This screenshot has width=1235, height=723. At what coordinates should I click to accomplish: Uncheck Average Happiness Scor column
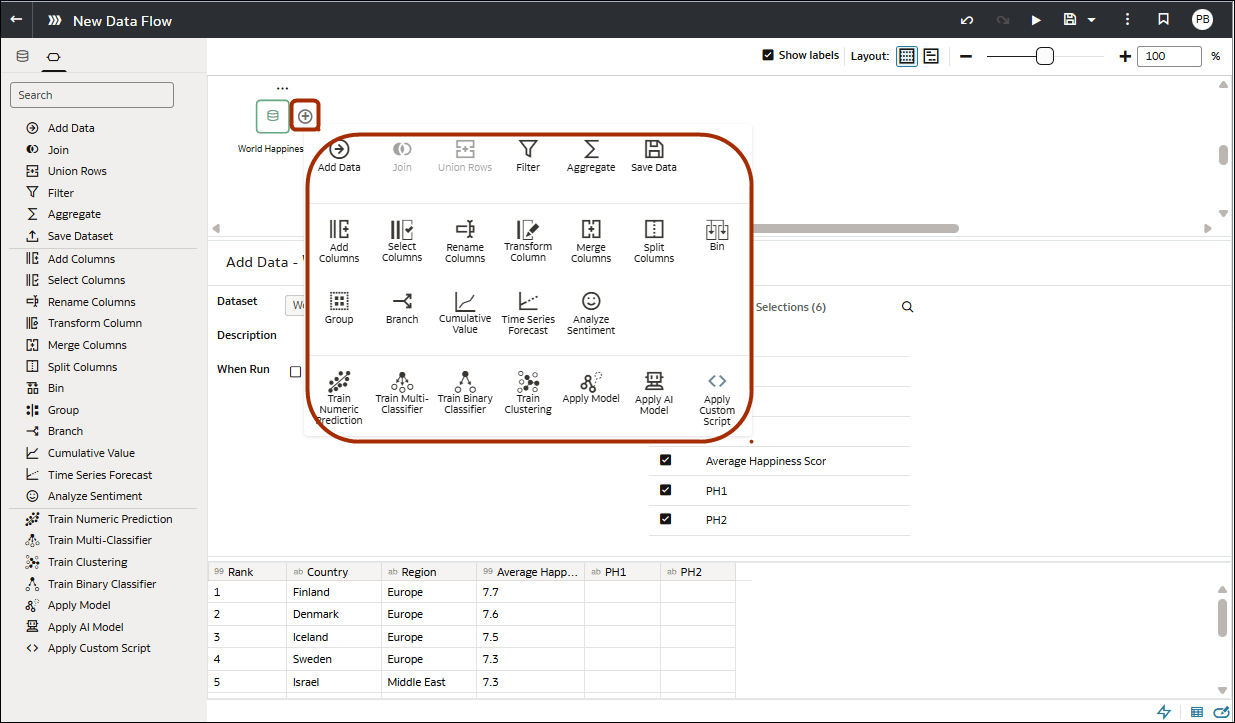click(665, 460)
